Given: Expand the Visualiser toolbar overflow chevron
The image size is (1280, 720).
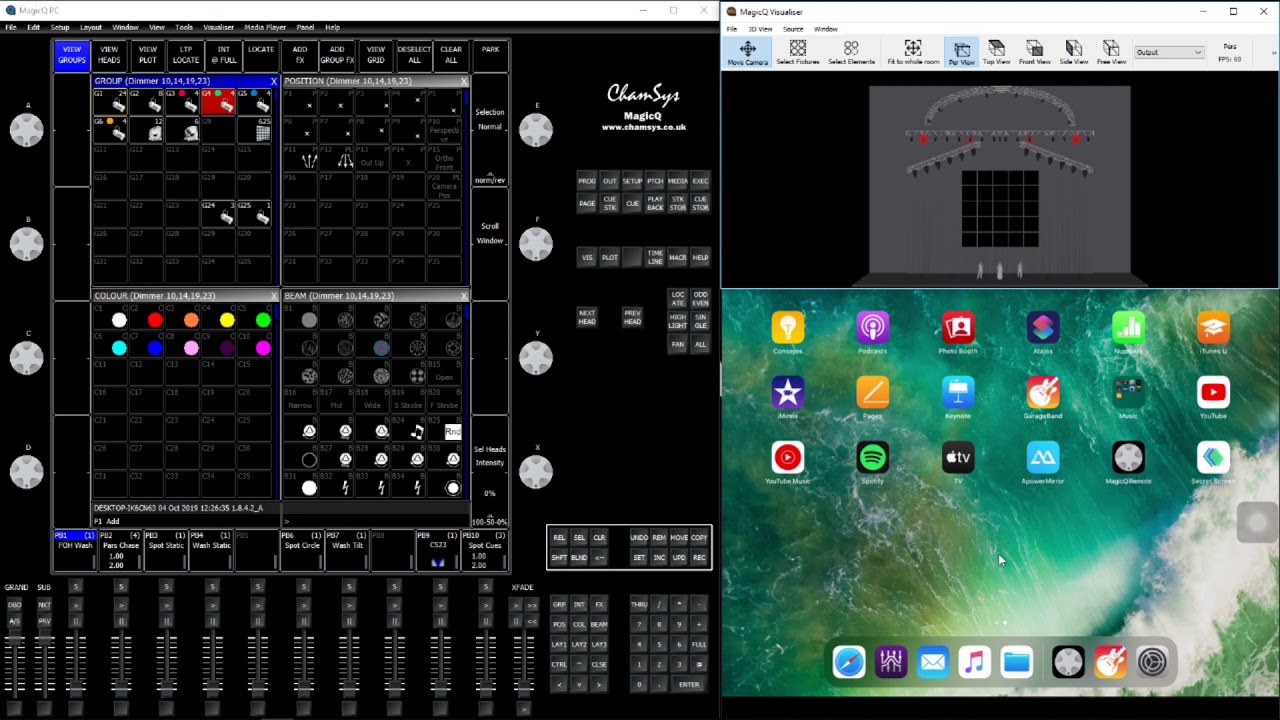Looking at the screenshot, I should pyautogui.click(x=1275, y=52).
